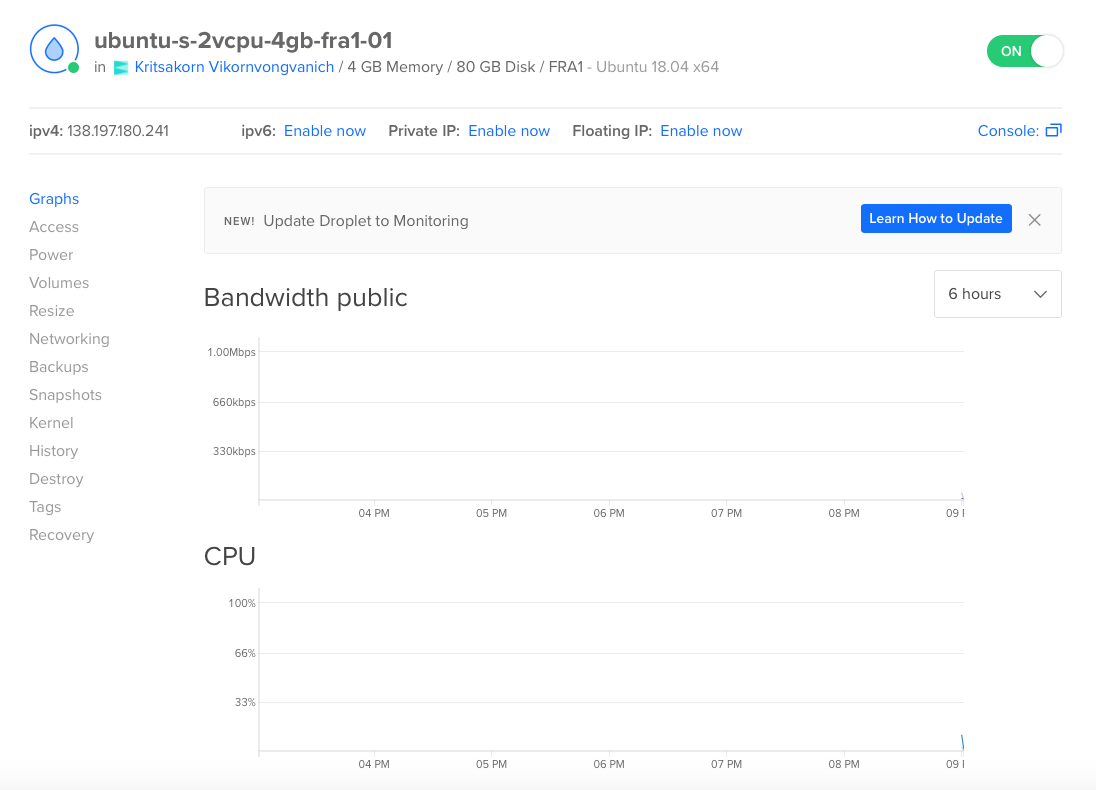This screenshot has height=790, width=1096.
Task: Open the Destroy section
Action: tap(56, 479)
